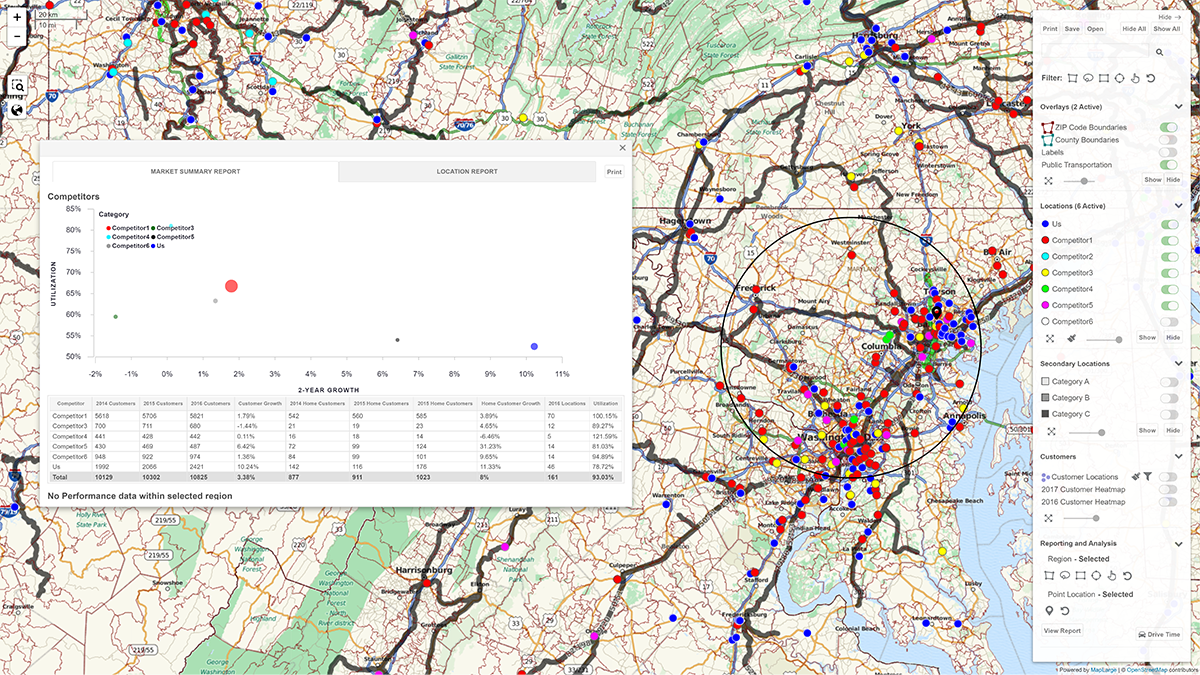Select the polygon filter tool
This screenshot has height=675, width=1200.
click(x=1072, y=78)
